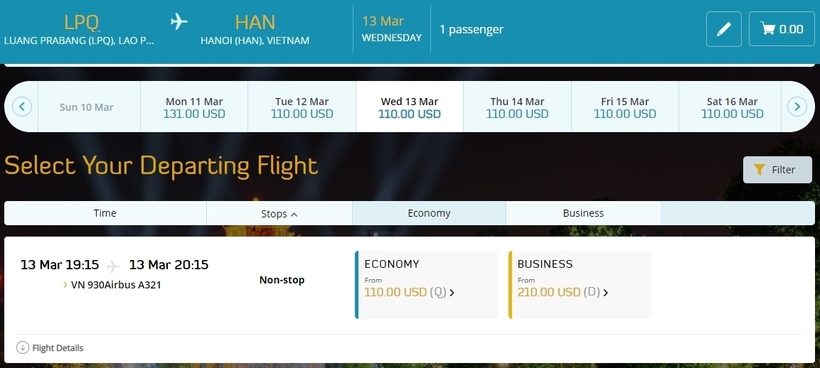Show previous dates with left arrow
Viewport: 820px width, 368px height.
(x=21, y=107)
